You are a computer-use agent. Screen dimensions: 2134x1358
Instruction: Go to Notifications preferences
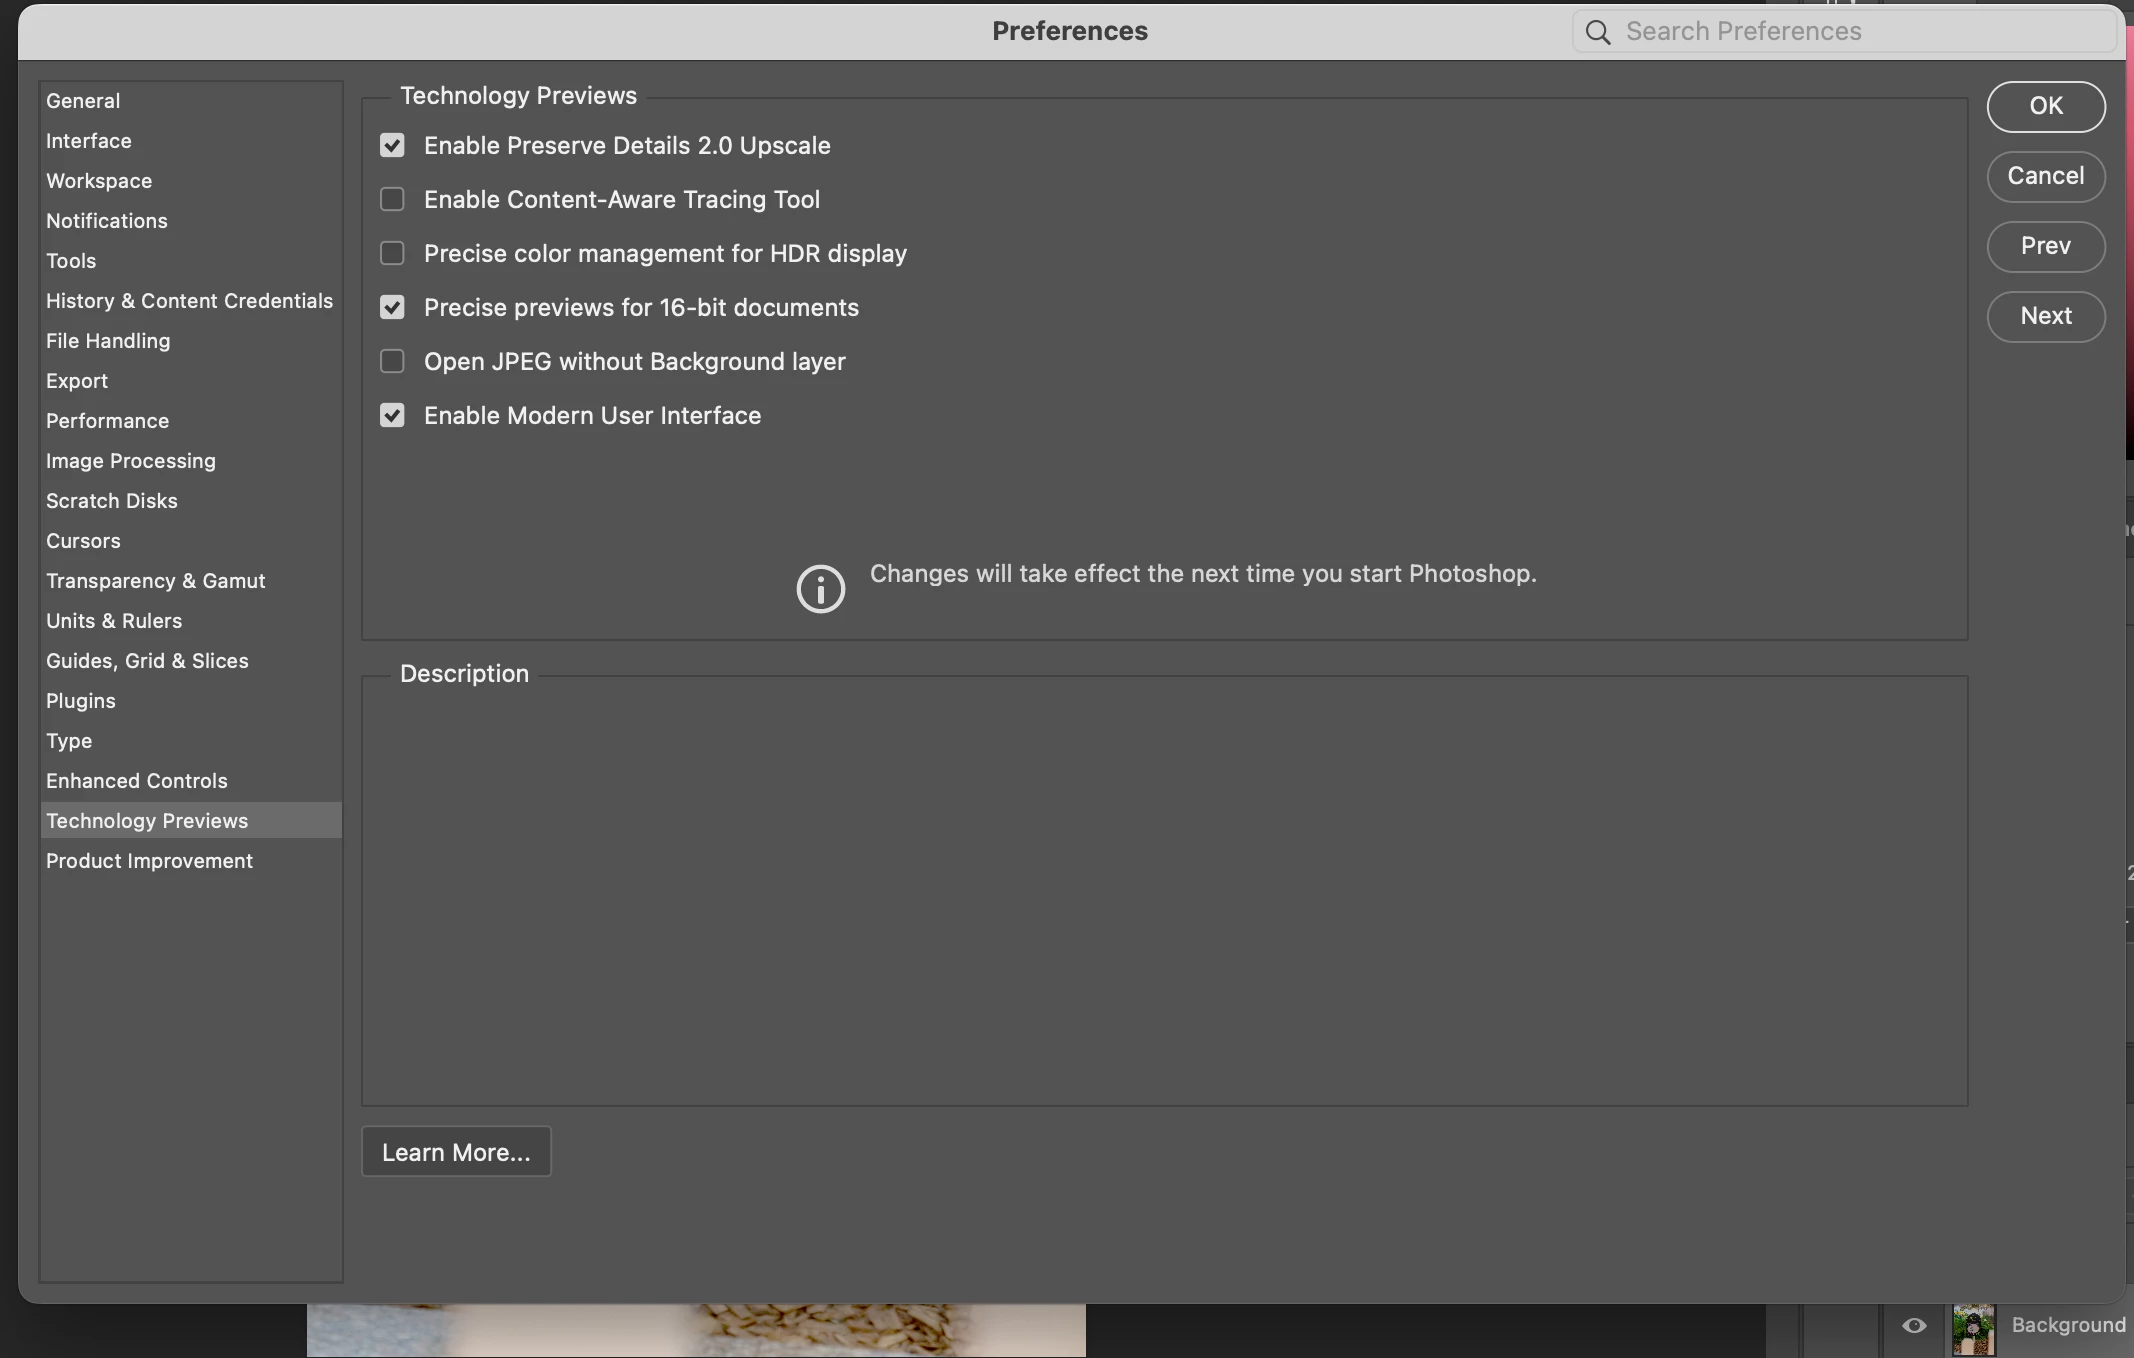(x=191, y=221)
